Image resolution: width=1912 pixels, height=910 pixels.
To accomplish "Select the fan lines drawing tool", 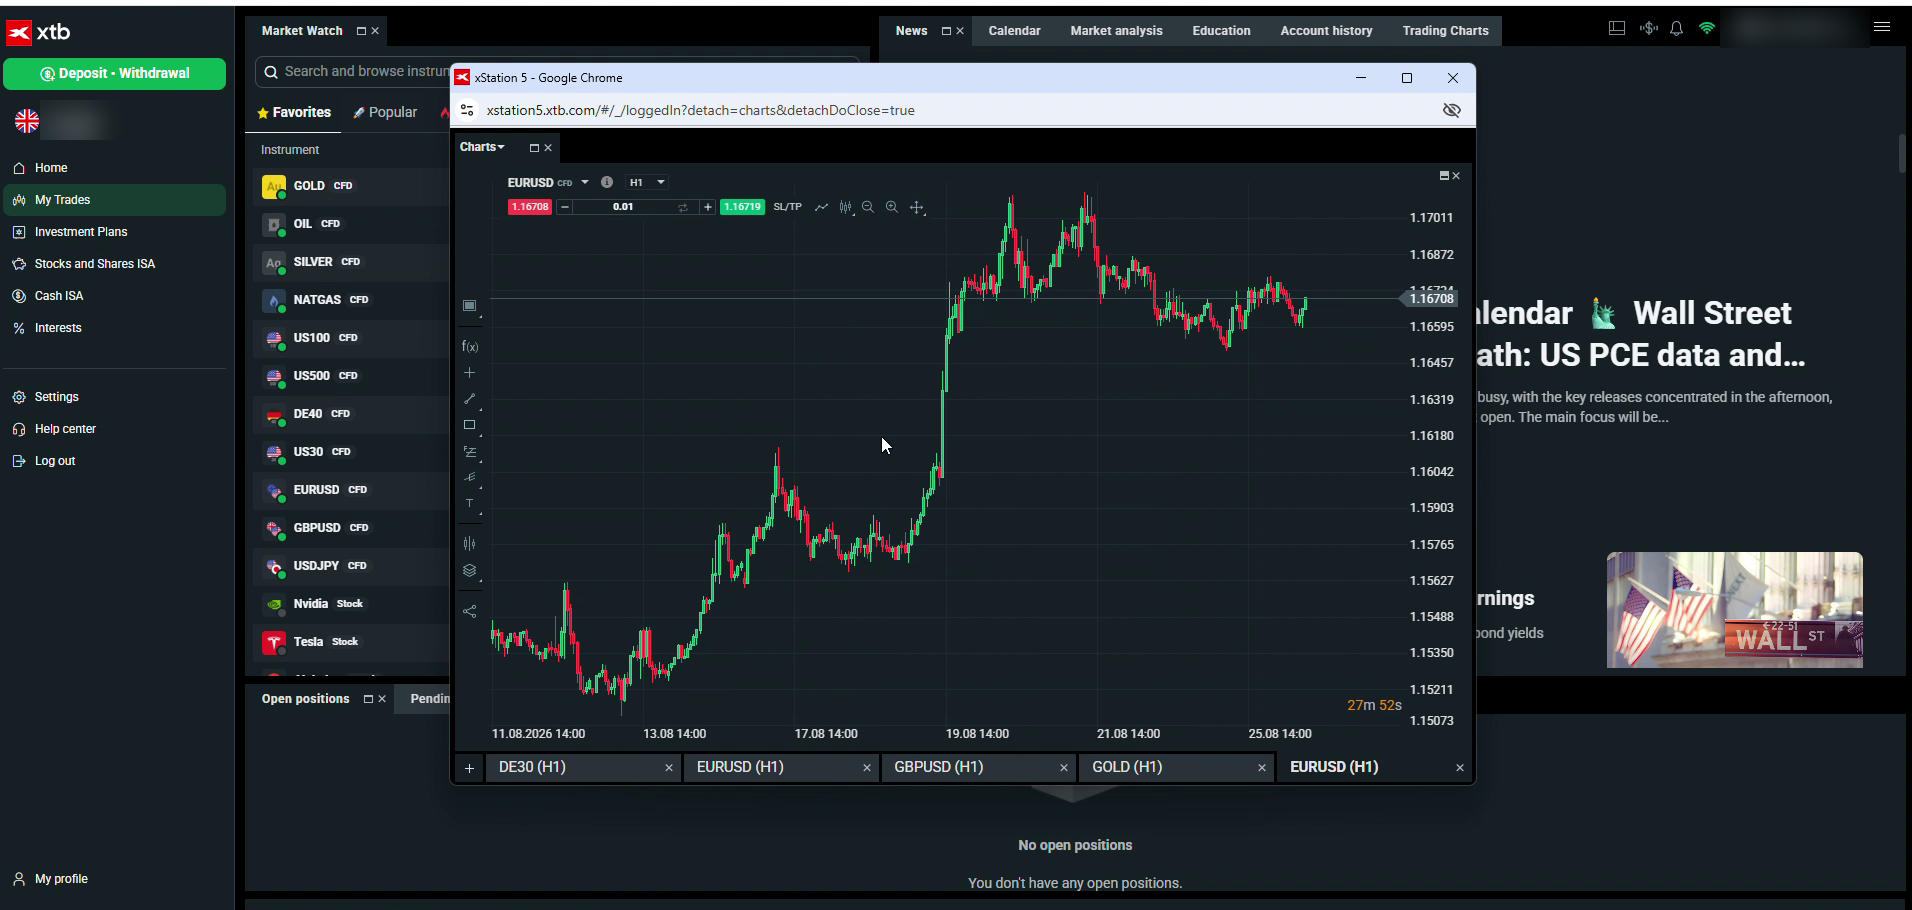I will coord(470,478).
